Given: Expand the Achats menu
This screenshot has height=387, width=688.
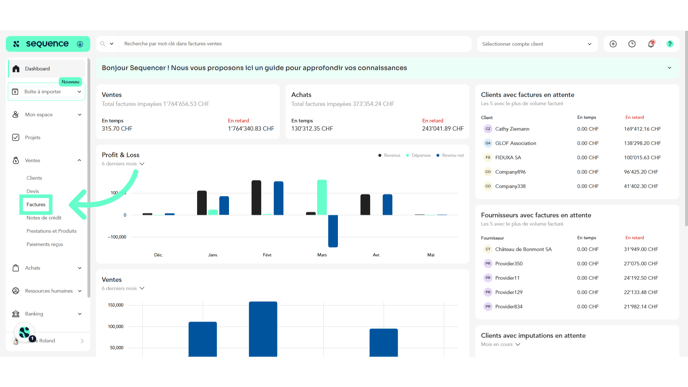Looking at the screenshot, I should [79, 268].
